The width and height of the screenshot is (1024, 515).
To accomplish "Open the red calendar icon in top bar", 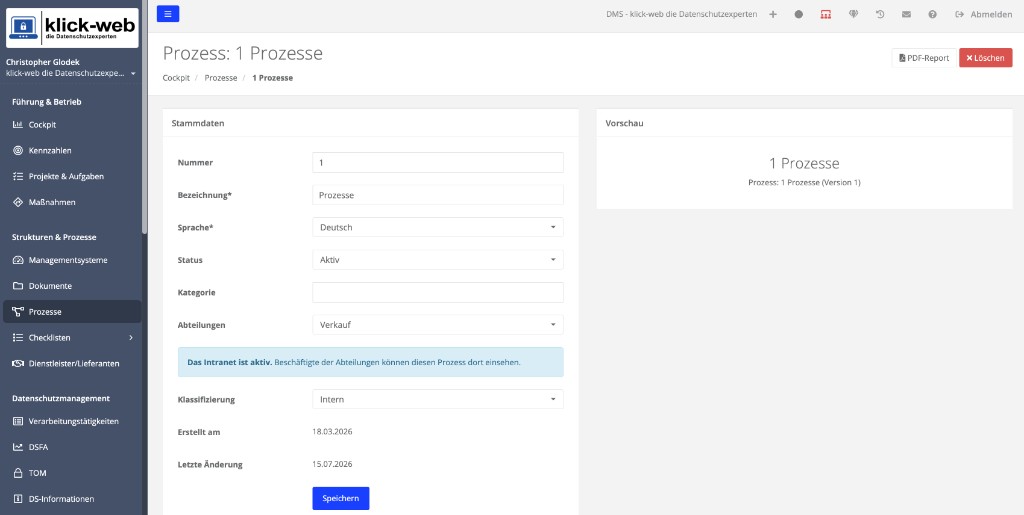I will (825, 14).
